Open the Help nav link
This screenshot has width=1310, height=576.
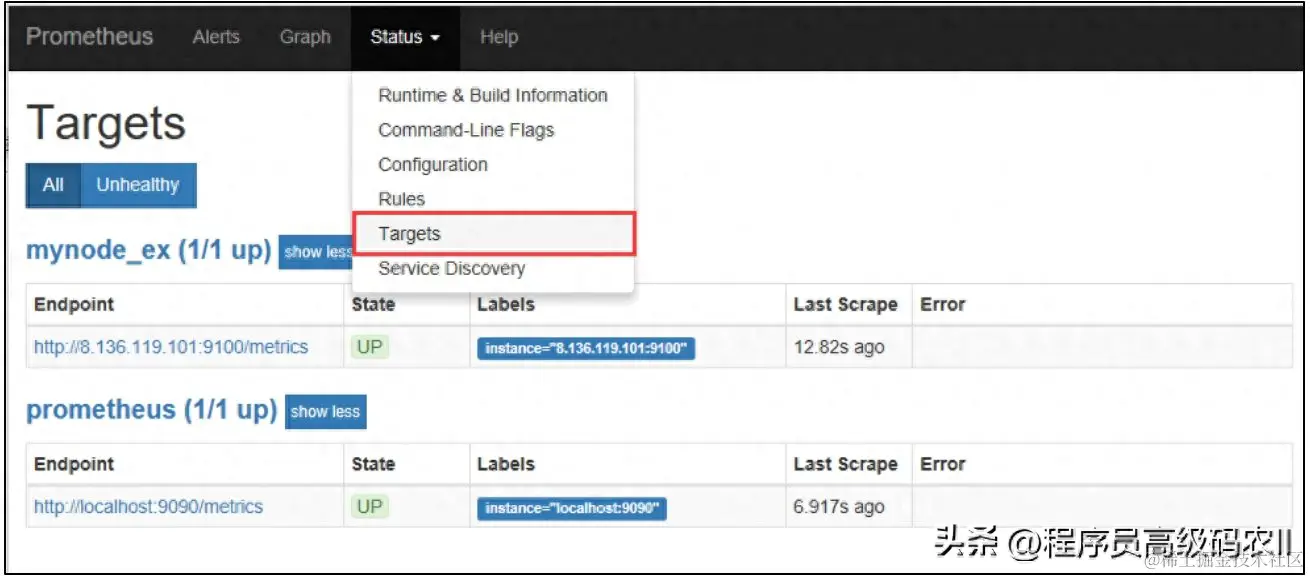click(x=499, y=37)
